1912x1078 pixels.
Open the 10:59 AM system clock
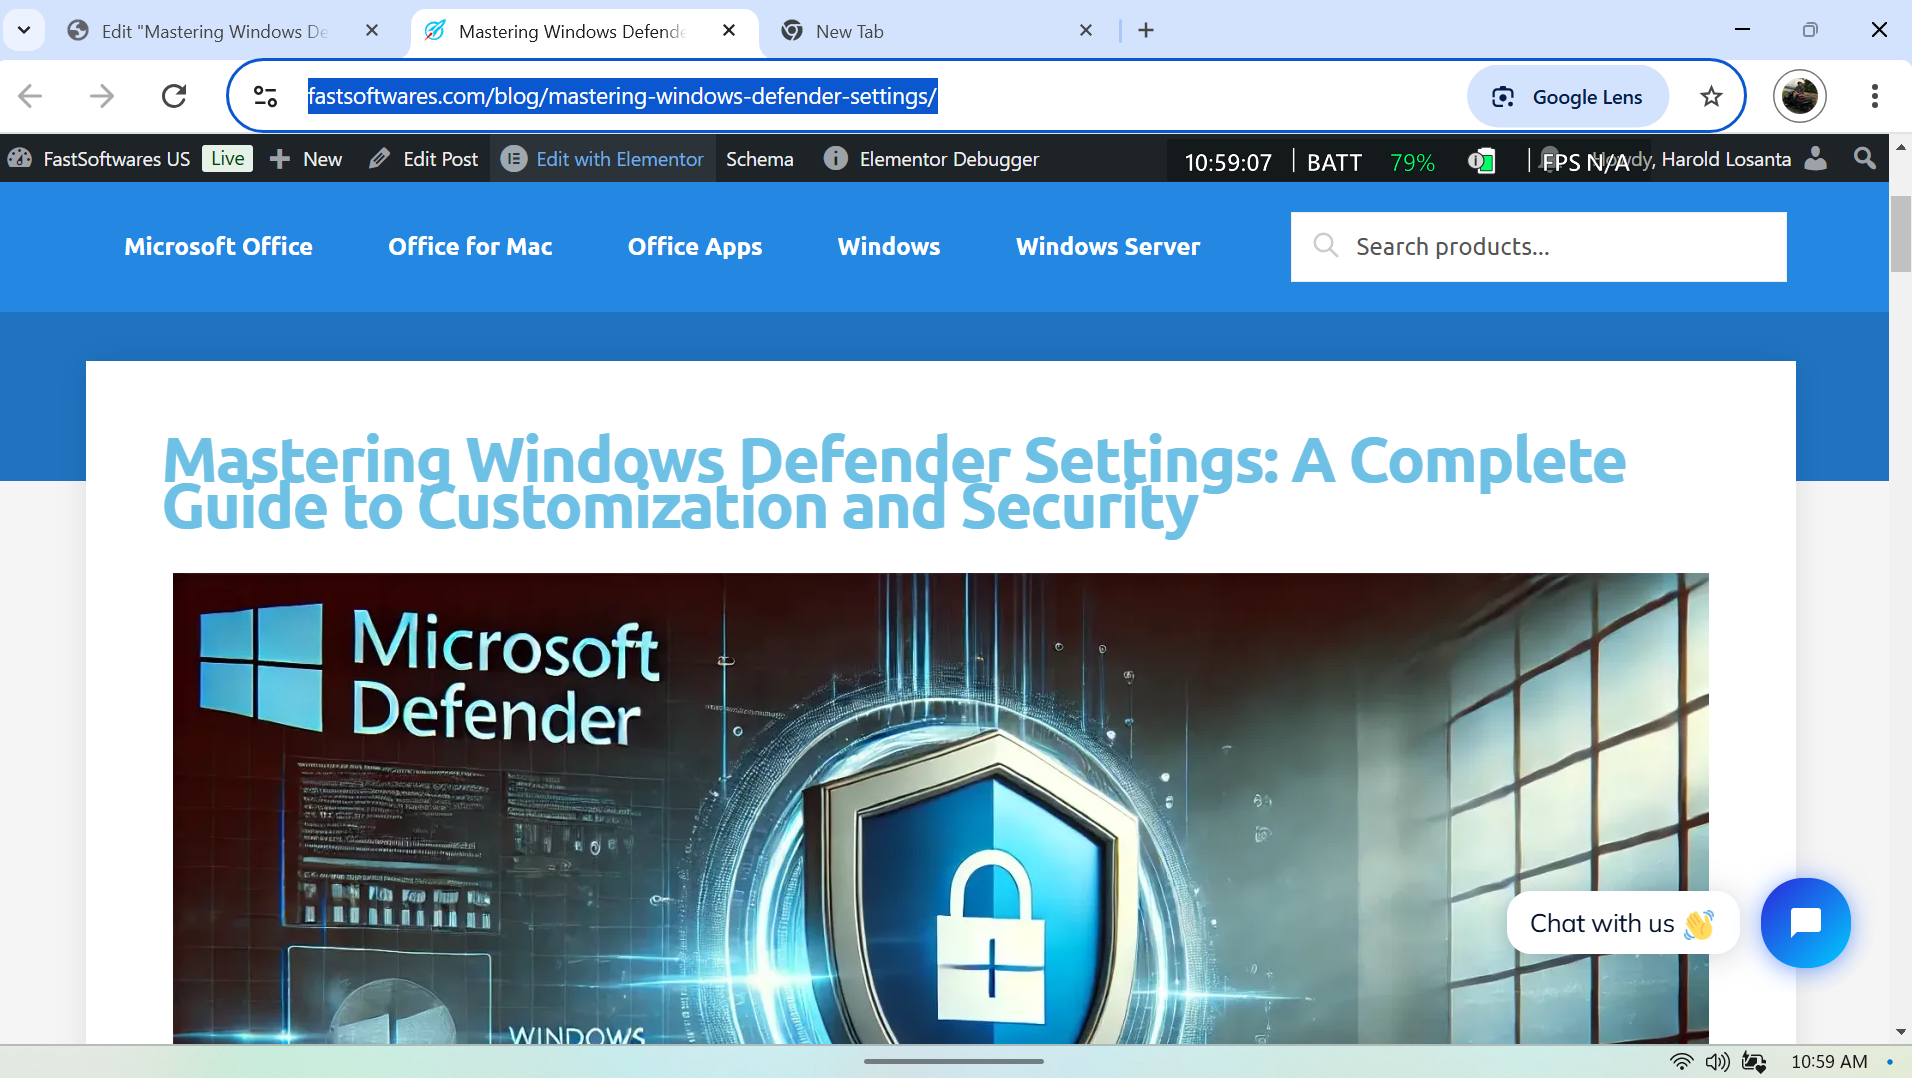1829,1062
